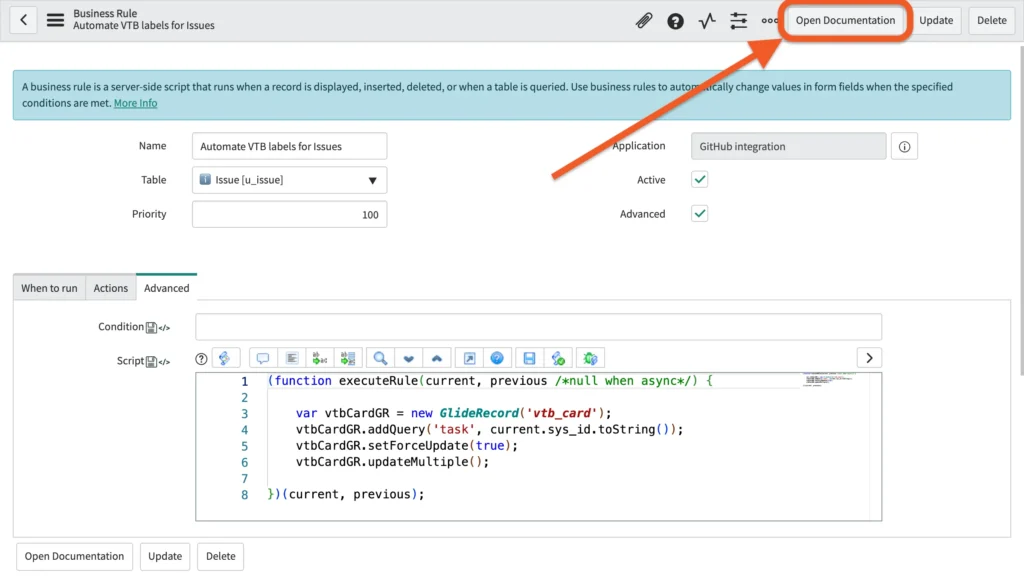
Task: Select the Advanced tab
Action: [x=167, y=288]
